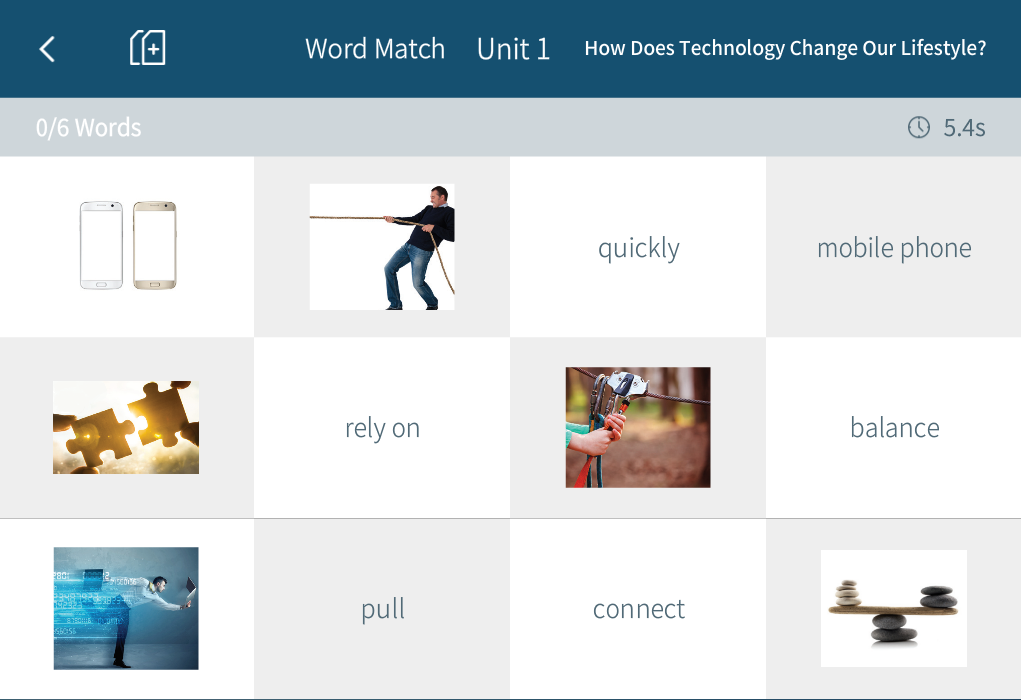Tap the 'quickly' word card

[x=638, y=248]
